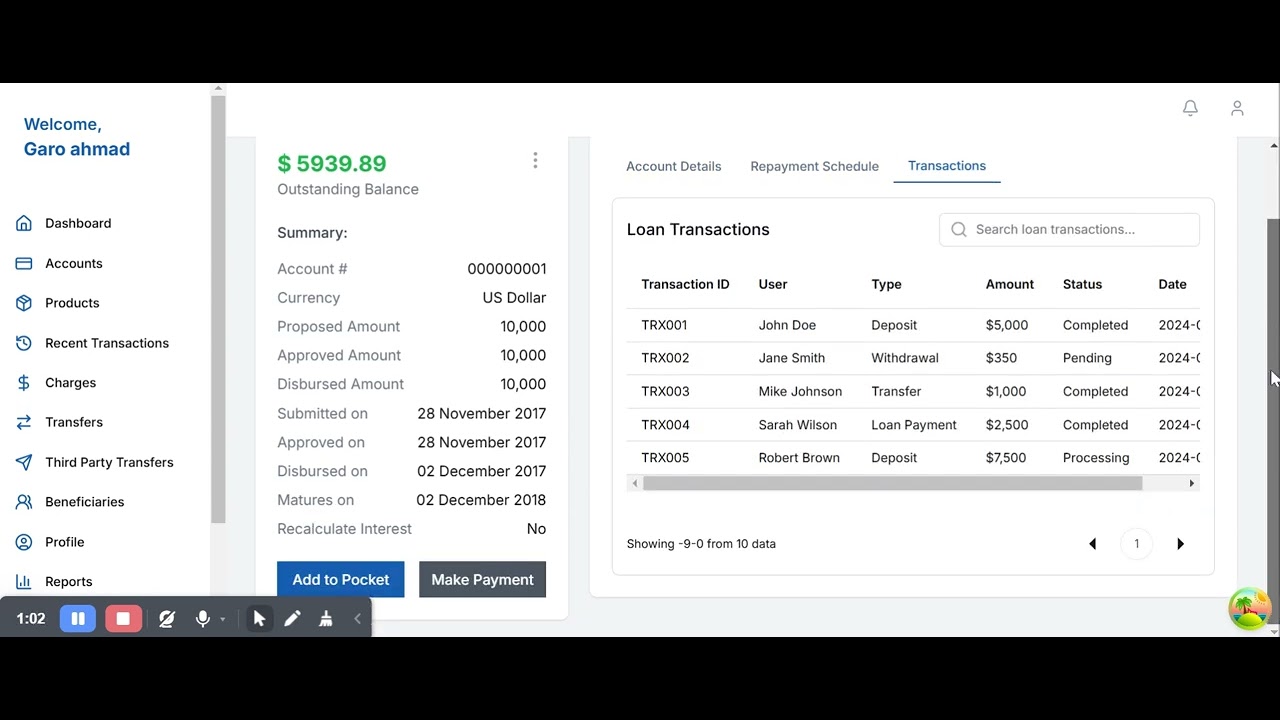Click the Make Payment button
1280x720 pixels.
point(482,579)
